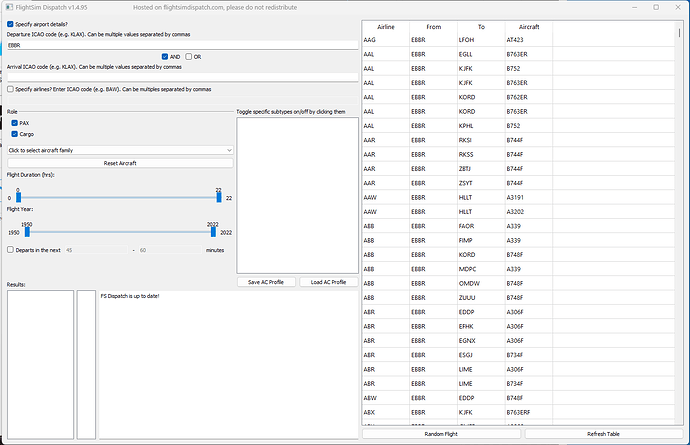Click the A3191 aircraft cell
Image resolution: width=690 pixels, height=445 pixels.
click(529, 198)
